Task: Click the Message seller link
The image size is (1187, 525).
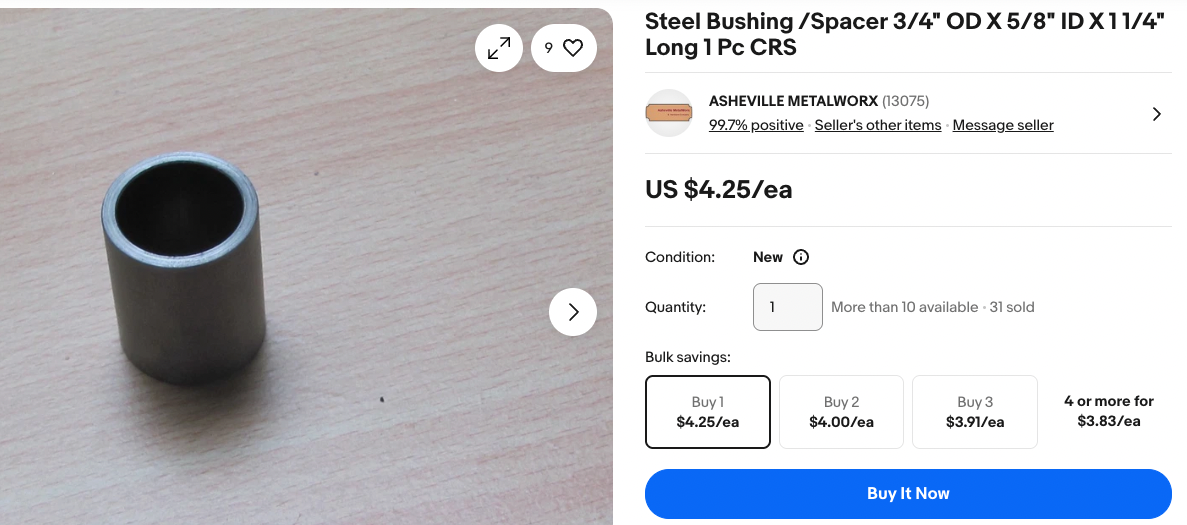Action: (x=1003, y=125)
